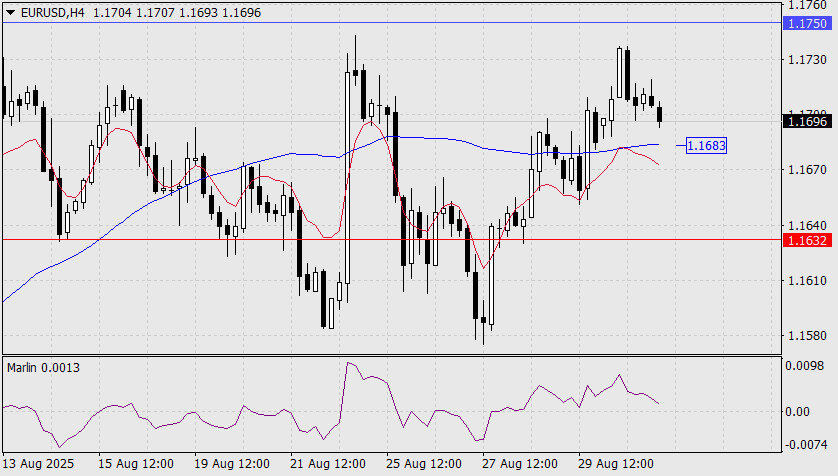Select the 1.1580 price axis value
Image resolution: width=838 pixels, height=476 pixels.
807,335
